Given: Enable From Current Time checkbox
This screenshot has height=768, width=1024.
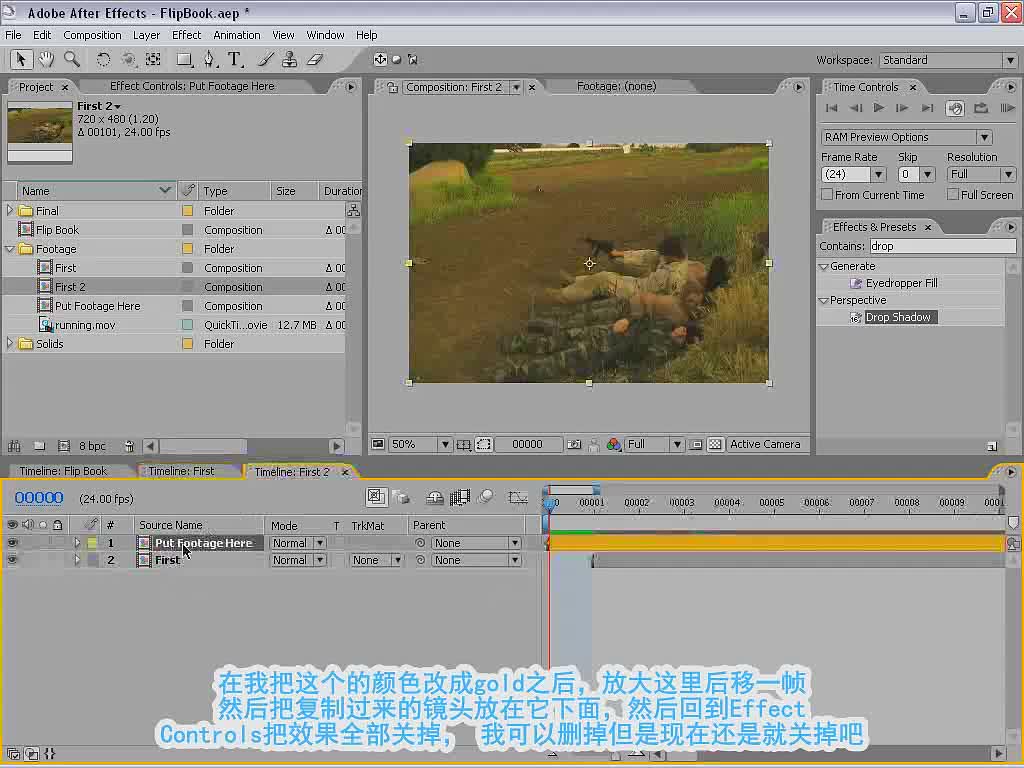Looking at the screenshot, I should click(x=827, y=195).
